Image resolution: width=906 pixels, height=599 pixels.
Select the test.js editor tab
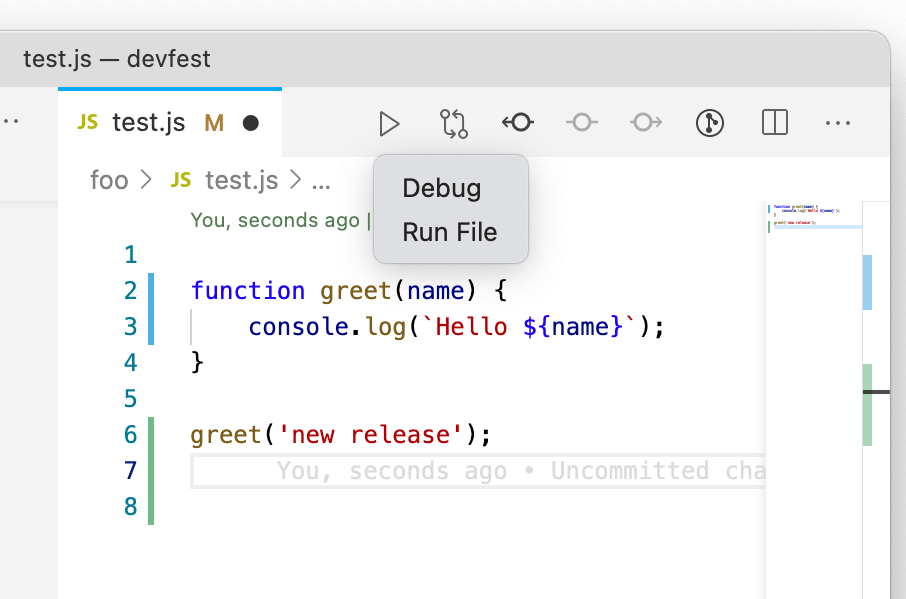pyautogui.click(x=148, y=123)
